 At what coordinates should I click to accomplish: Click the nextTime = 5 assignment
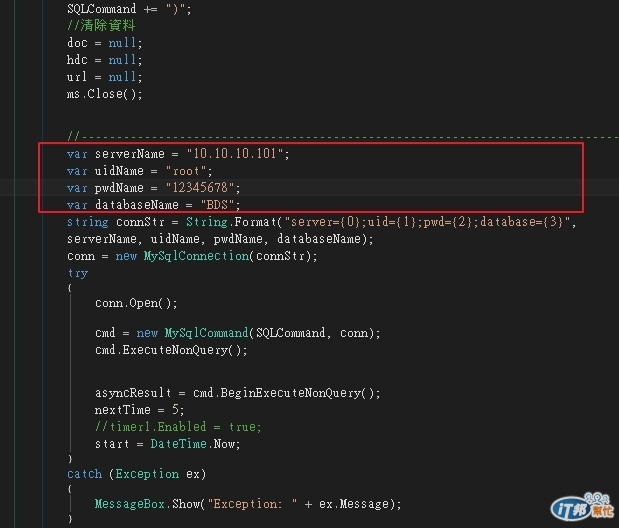click(139, 410)
